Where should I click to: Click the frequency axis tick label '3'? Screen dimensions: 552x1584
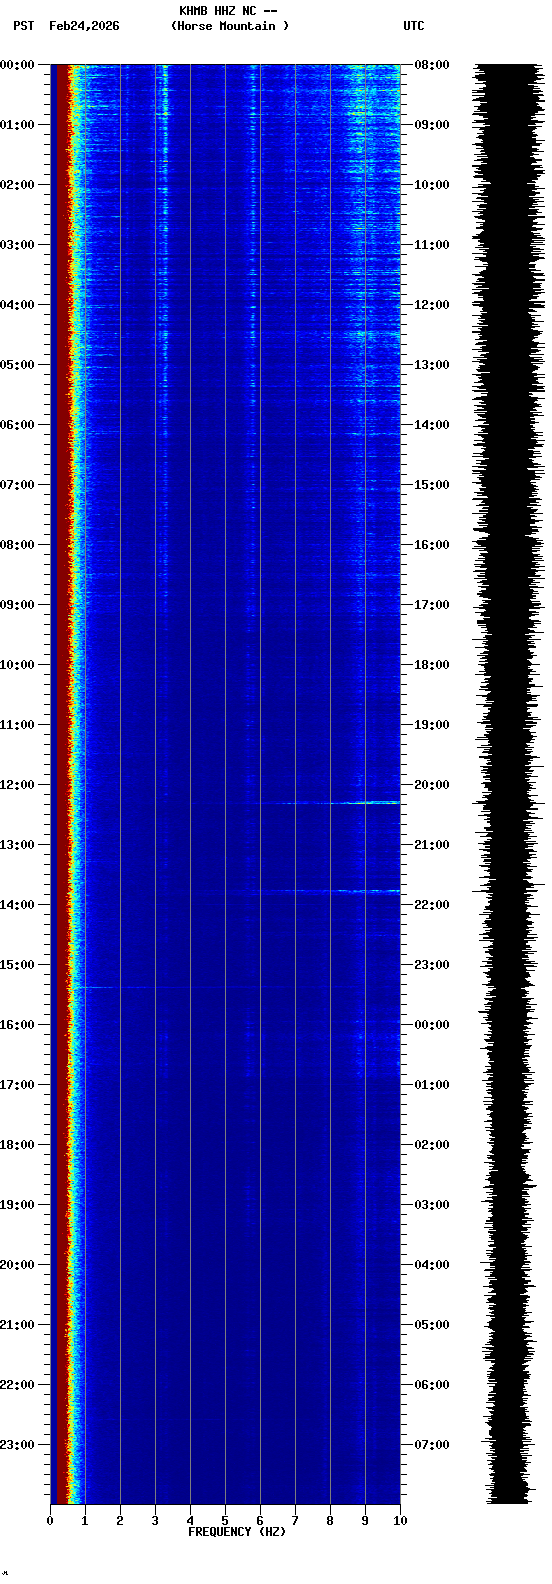pyautogui.click(x=155, y=1521)
